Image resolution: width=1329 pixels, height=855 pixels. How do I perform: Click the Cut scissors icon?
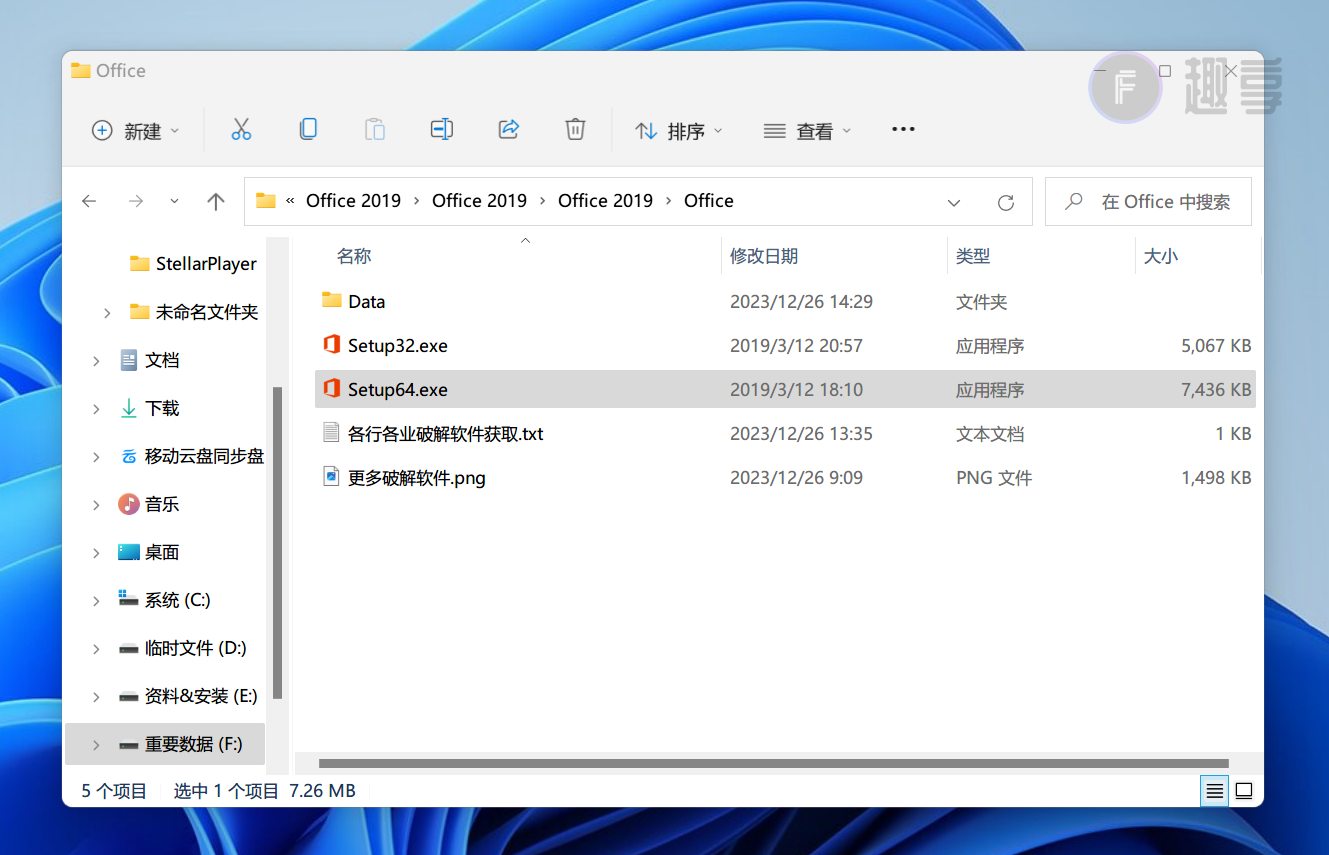pyautogui.click(x=241, y=129)
